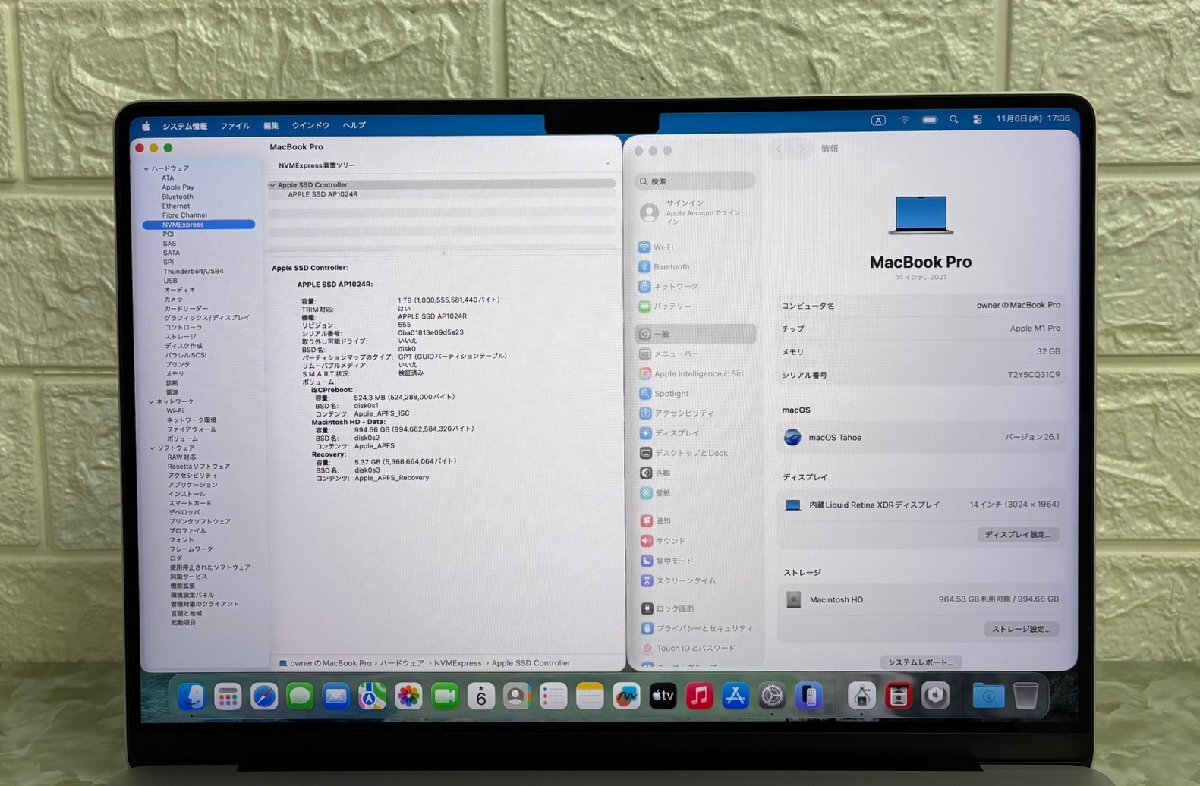This screenshot has height=786, width=1200.
Task: Collapse Apple SSD Controller device row
Action: pos(272,185)
